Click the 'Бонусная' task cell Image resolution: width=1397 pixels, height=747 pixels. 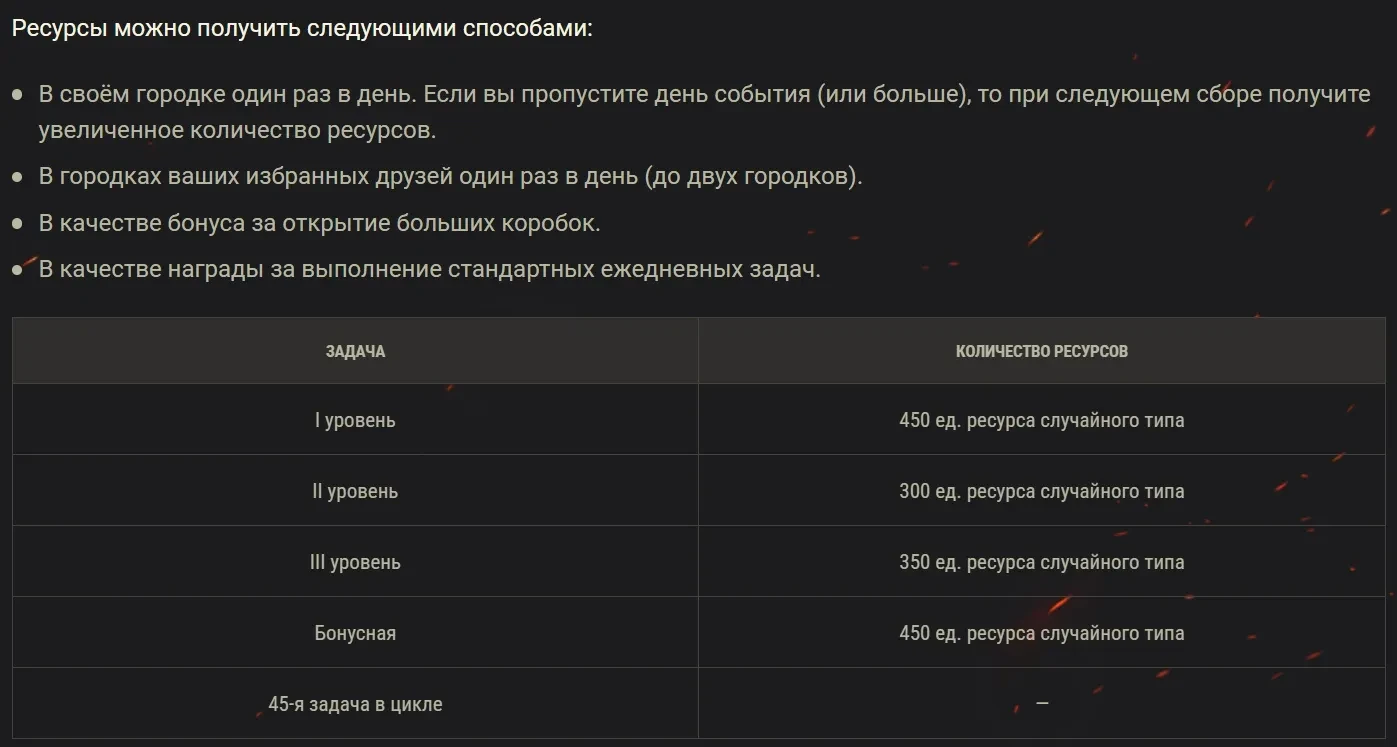pyautogui.click(x=355, y=633)
